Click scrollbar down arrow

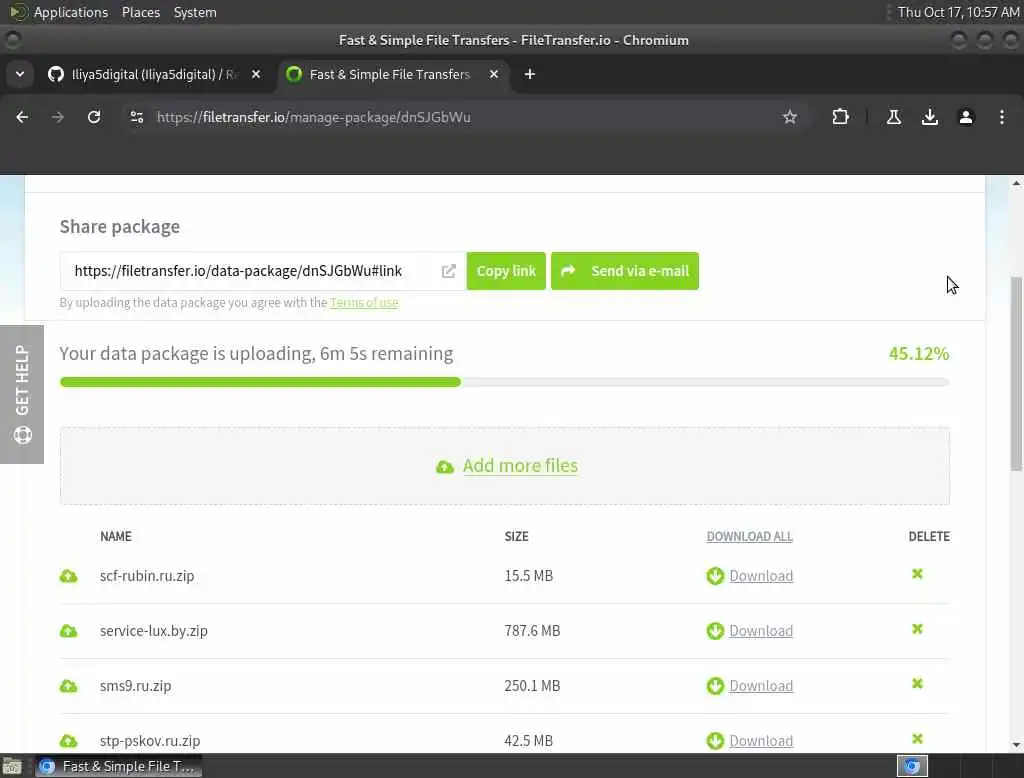click(x=1016, y=744)
